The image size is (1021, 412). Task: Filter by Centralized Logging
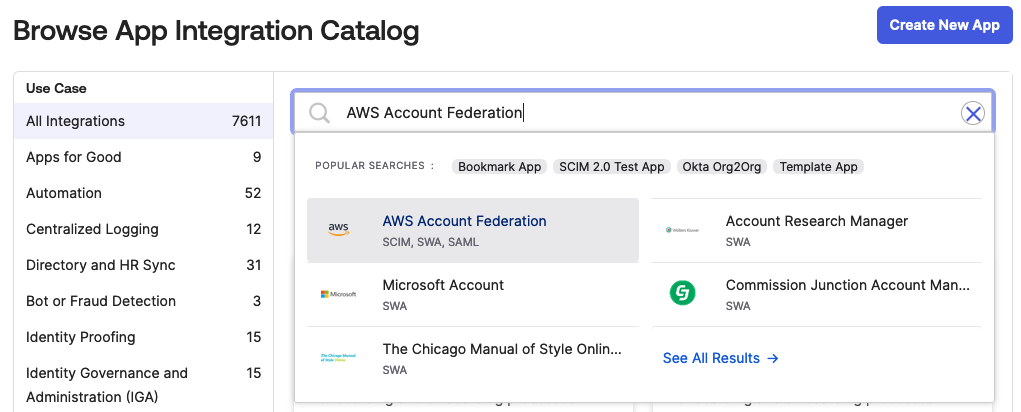click(x=92, y=229)
